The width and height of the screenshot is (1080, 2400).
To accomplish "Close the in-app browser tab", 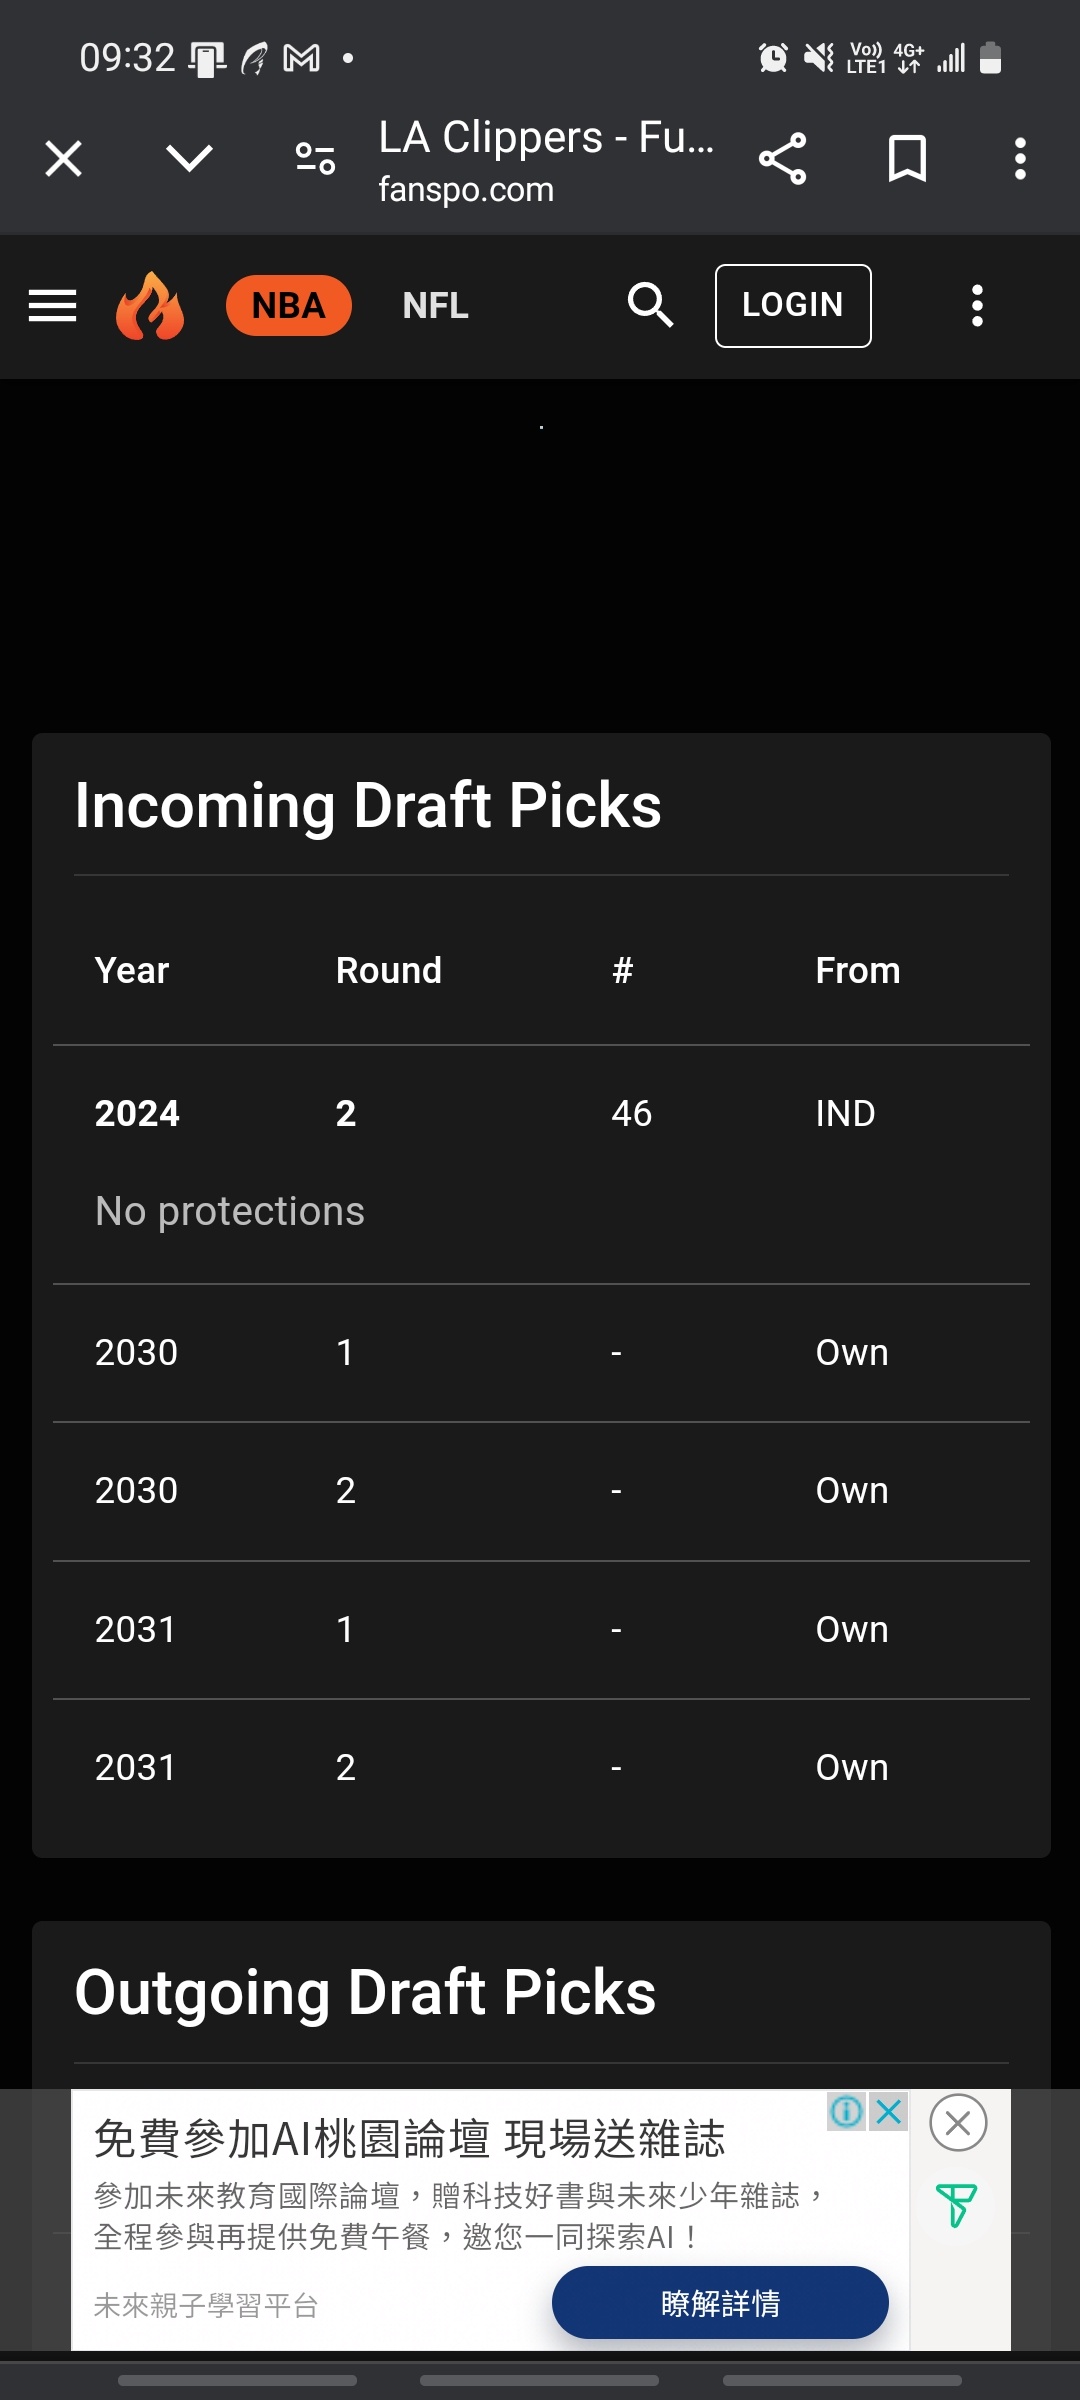I will pos(64,158).
